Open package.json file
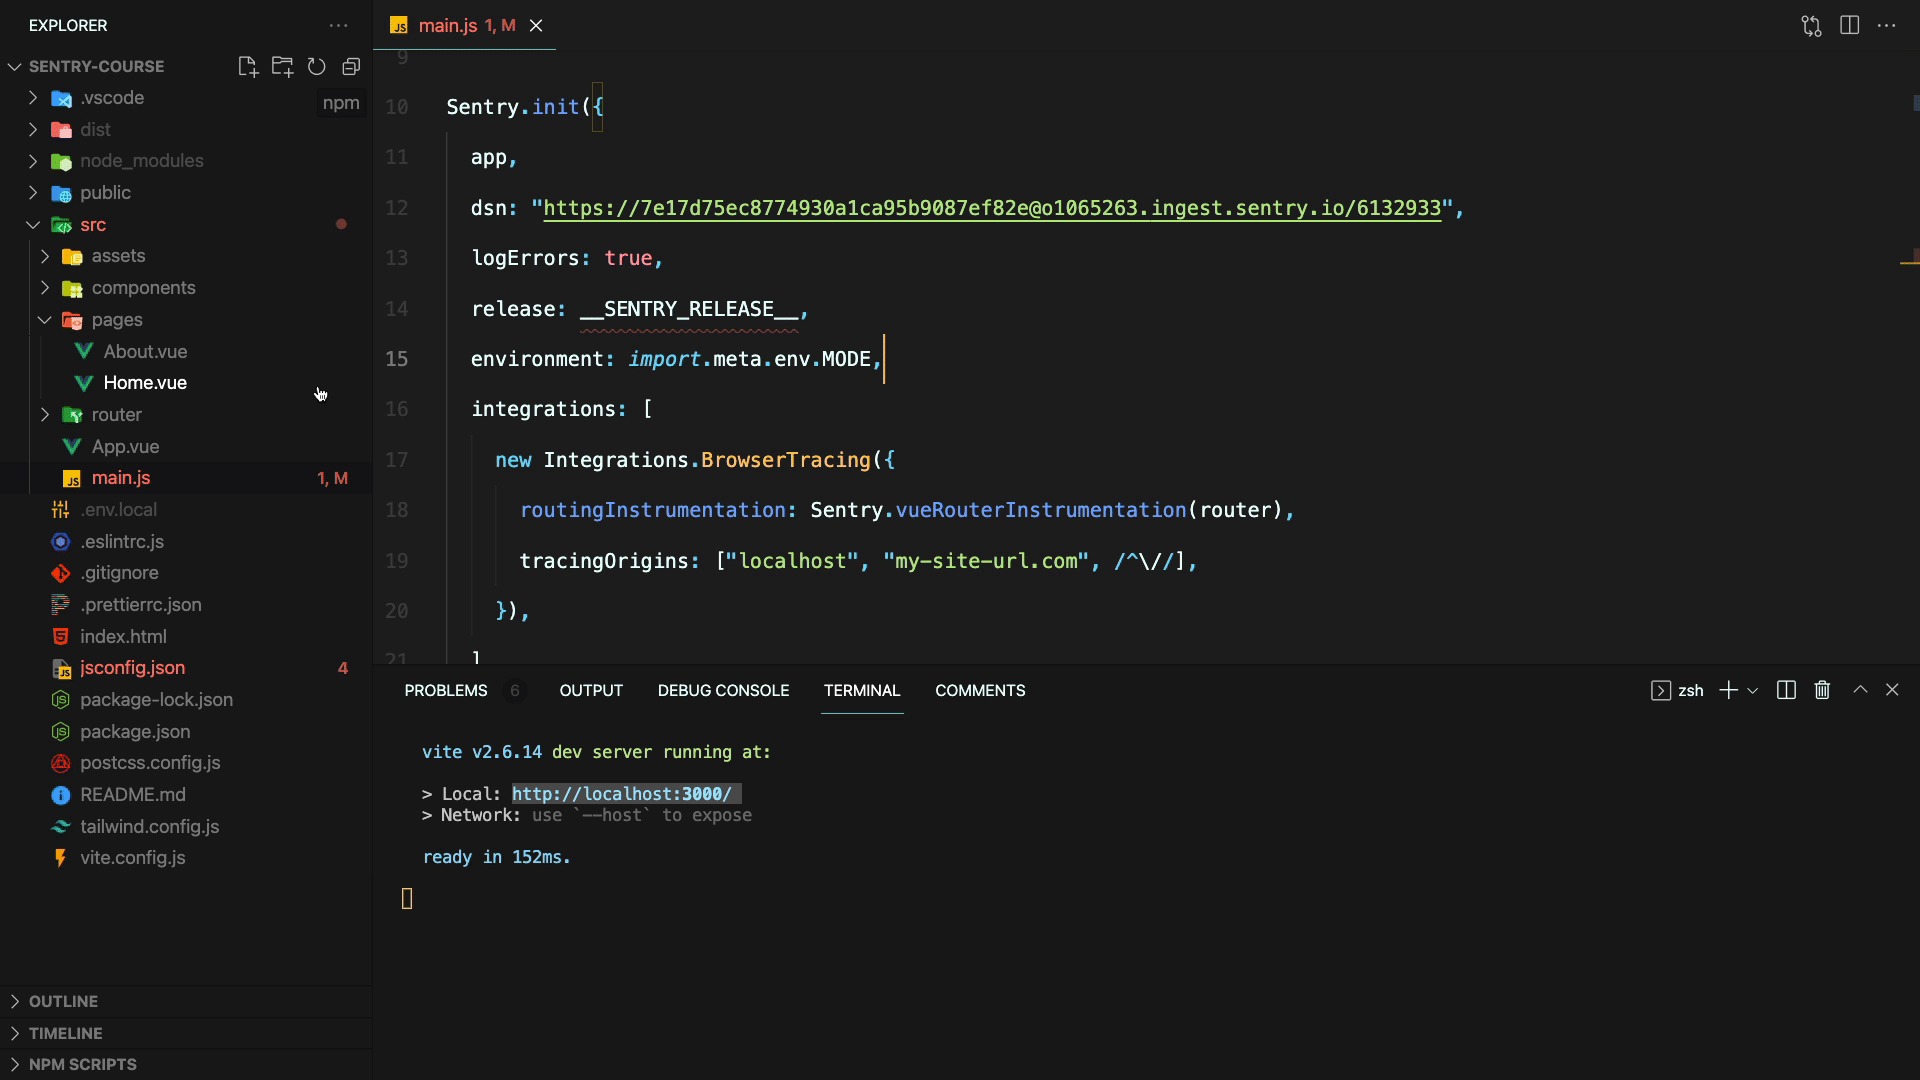1920x1080 pixels. click(x=186, y=732)
